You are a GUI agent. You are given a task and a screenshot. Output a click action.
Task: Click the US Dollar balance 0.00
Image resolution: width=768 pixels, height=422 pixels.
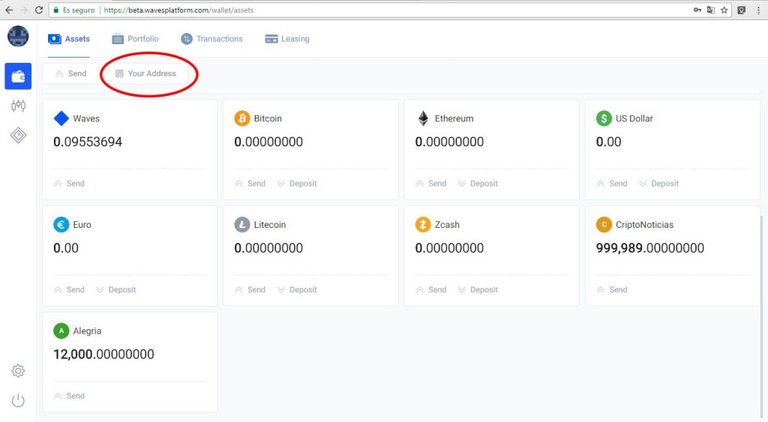[608, 142]
